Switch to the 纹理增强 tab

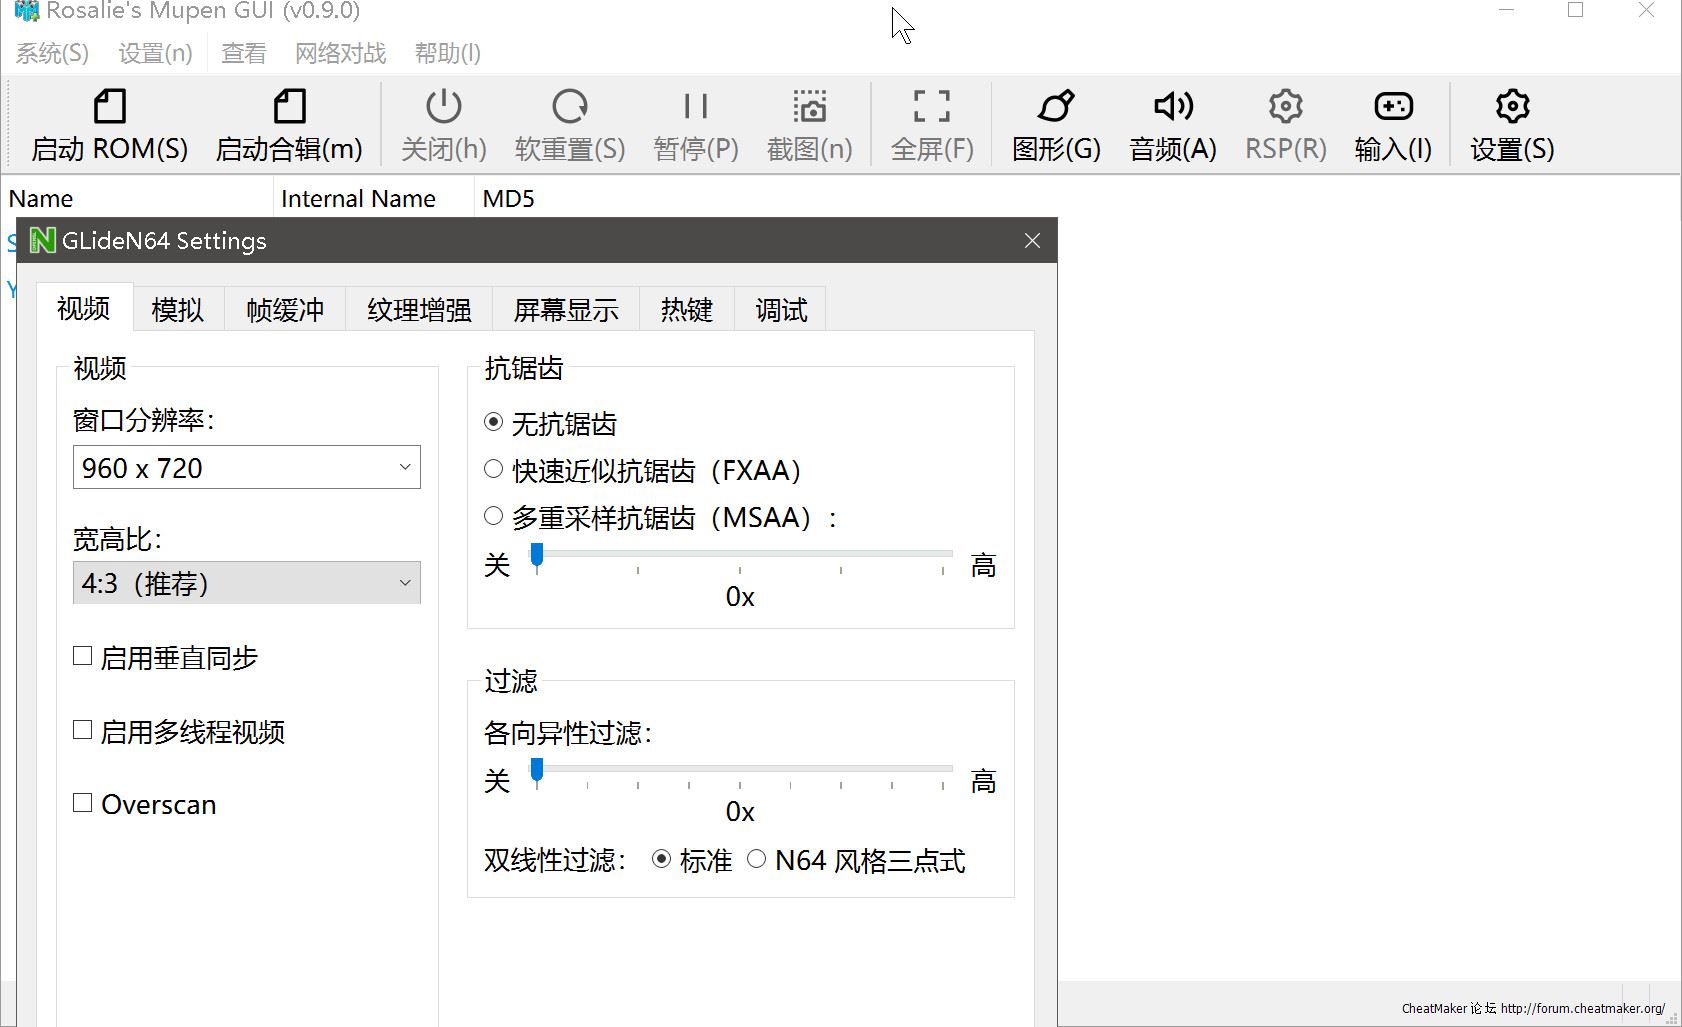(419, 310)
